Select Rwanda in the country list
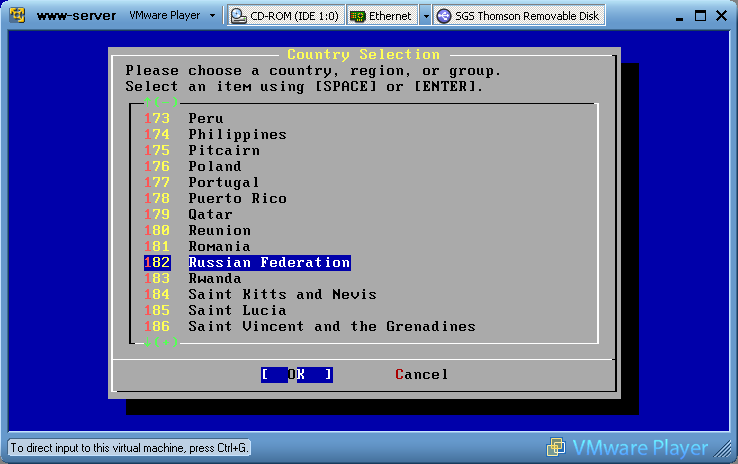Screen dimensions: 738x464 215,278
